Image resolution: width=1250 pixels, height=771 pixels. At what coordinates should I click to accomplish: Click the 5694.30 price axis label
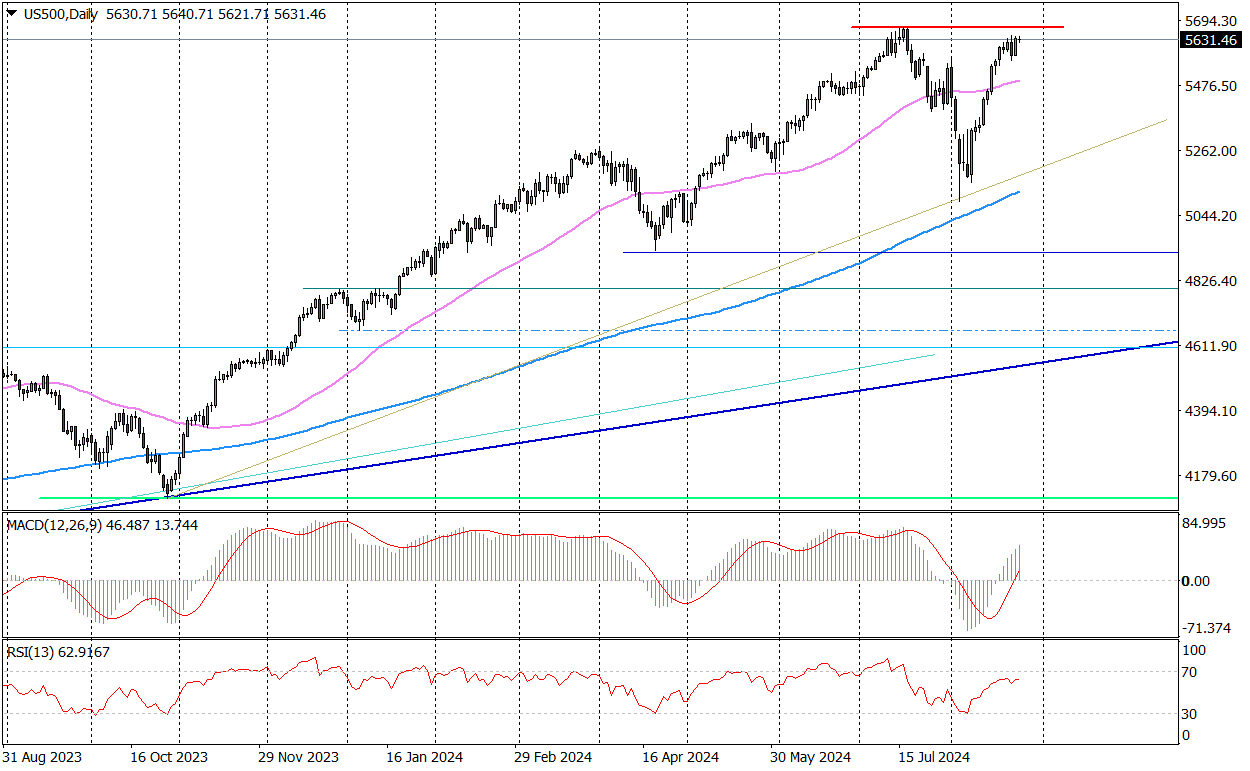tap(1211, 21)
